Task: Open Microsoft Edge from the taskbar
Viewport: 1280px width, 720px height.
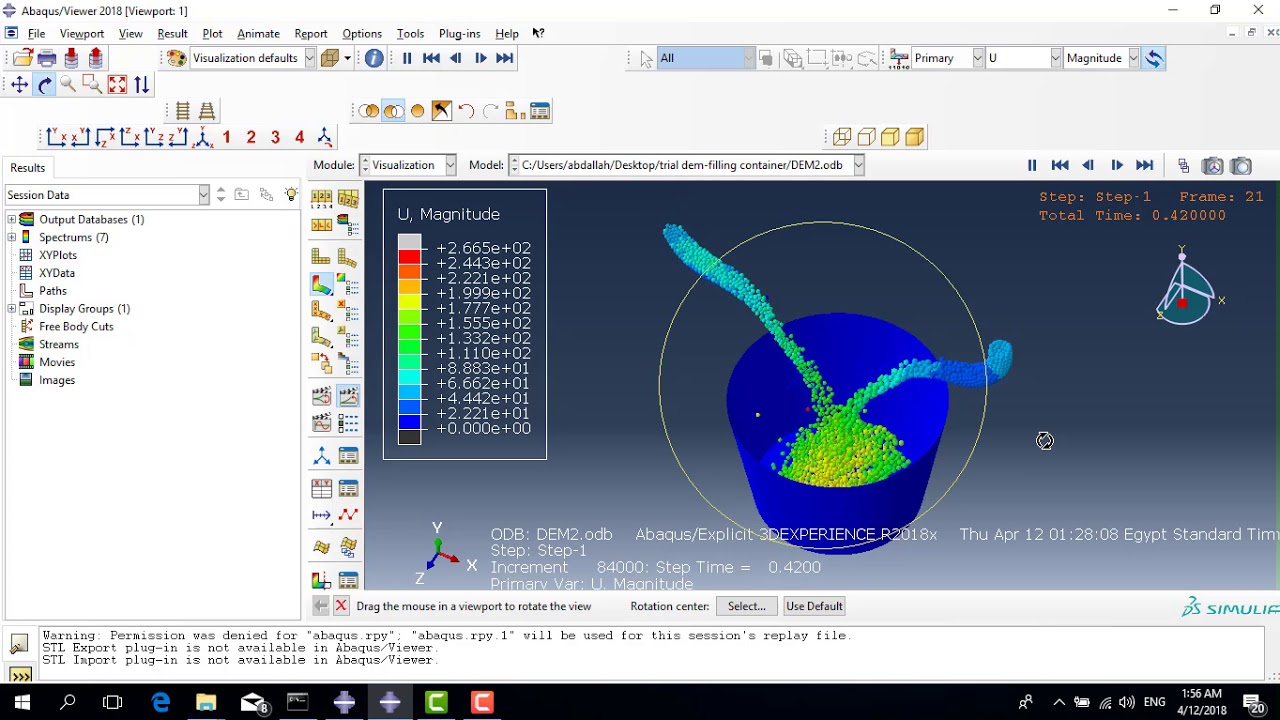Action: 160,703
